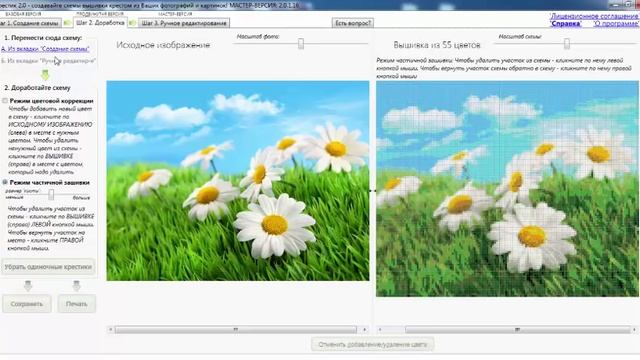The height and width of the screenshot is (360, 640).
Task: Click the embroidery scheme preview image
Action: (507, 189)
